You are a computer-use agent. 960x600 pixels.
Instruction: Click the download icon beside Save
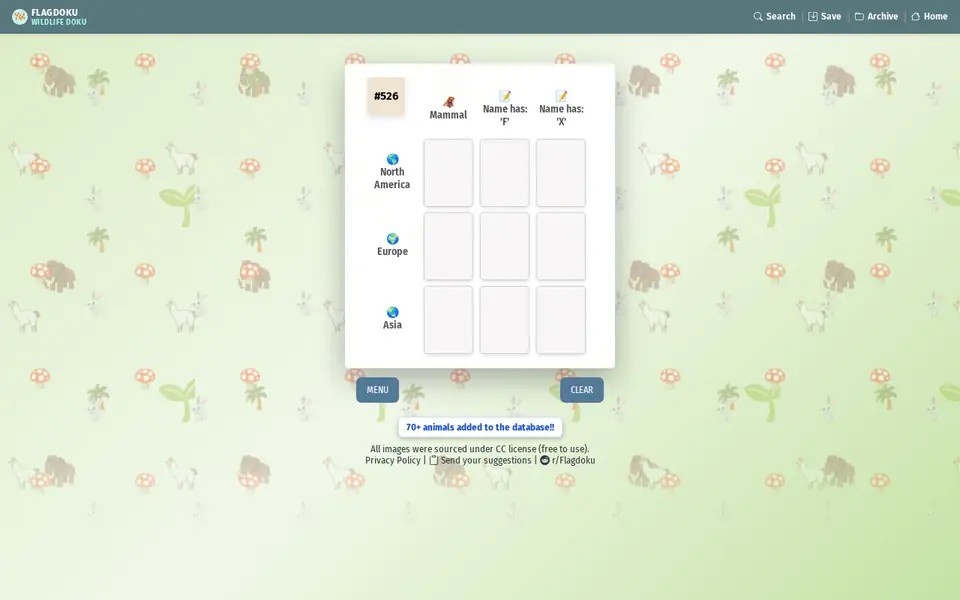[x=813, y=17]
